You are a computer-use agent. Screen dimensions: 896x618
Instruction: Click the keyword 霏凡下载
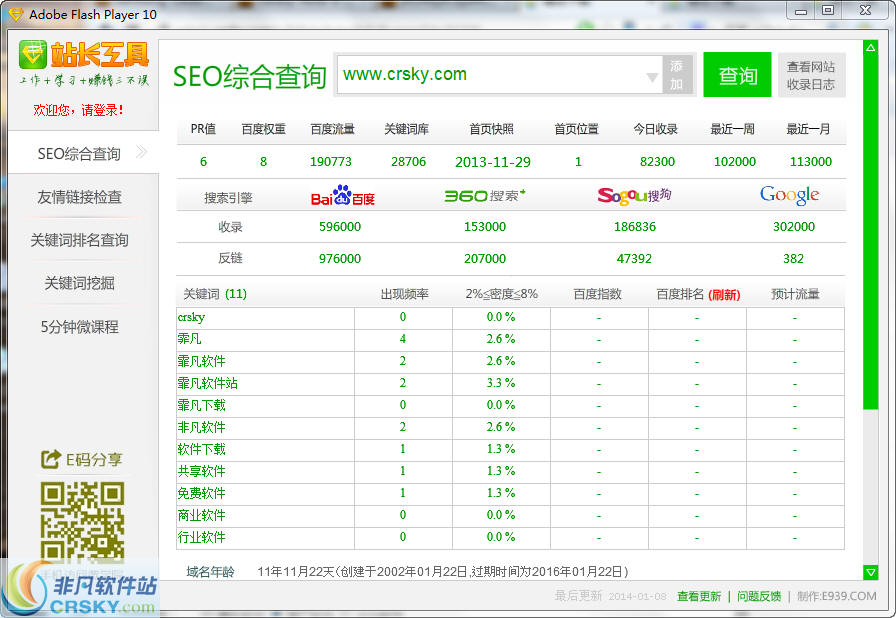[x=201, y=405]
